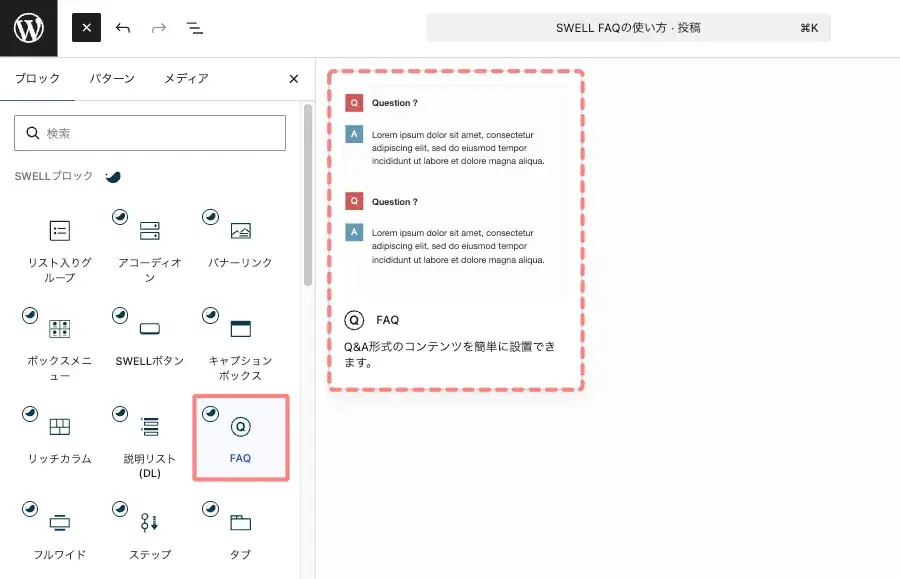Switch to the パターン tab
Viewport: 900px width, 579px height.
tap(112, 79)
